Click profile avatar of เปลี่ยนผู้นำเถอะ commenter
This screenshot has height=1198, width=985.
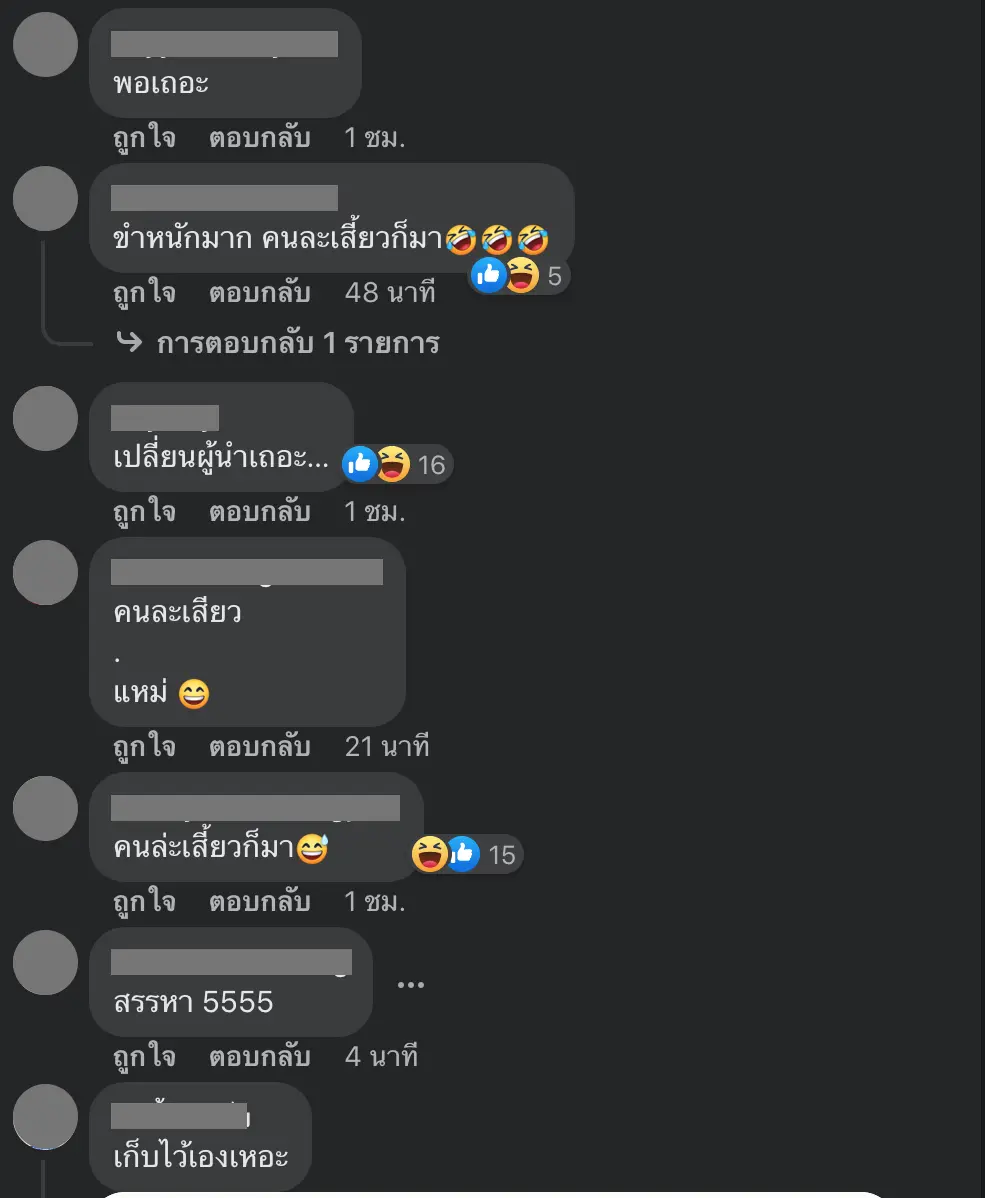point(46,418)
